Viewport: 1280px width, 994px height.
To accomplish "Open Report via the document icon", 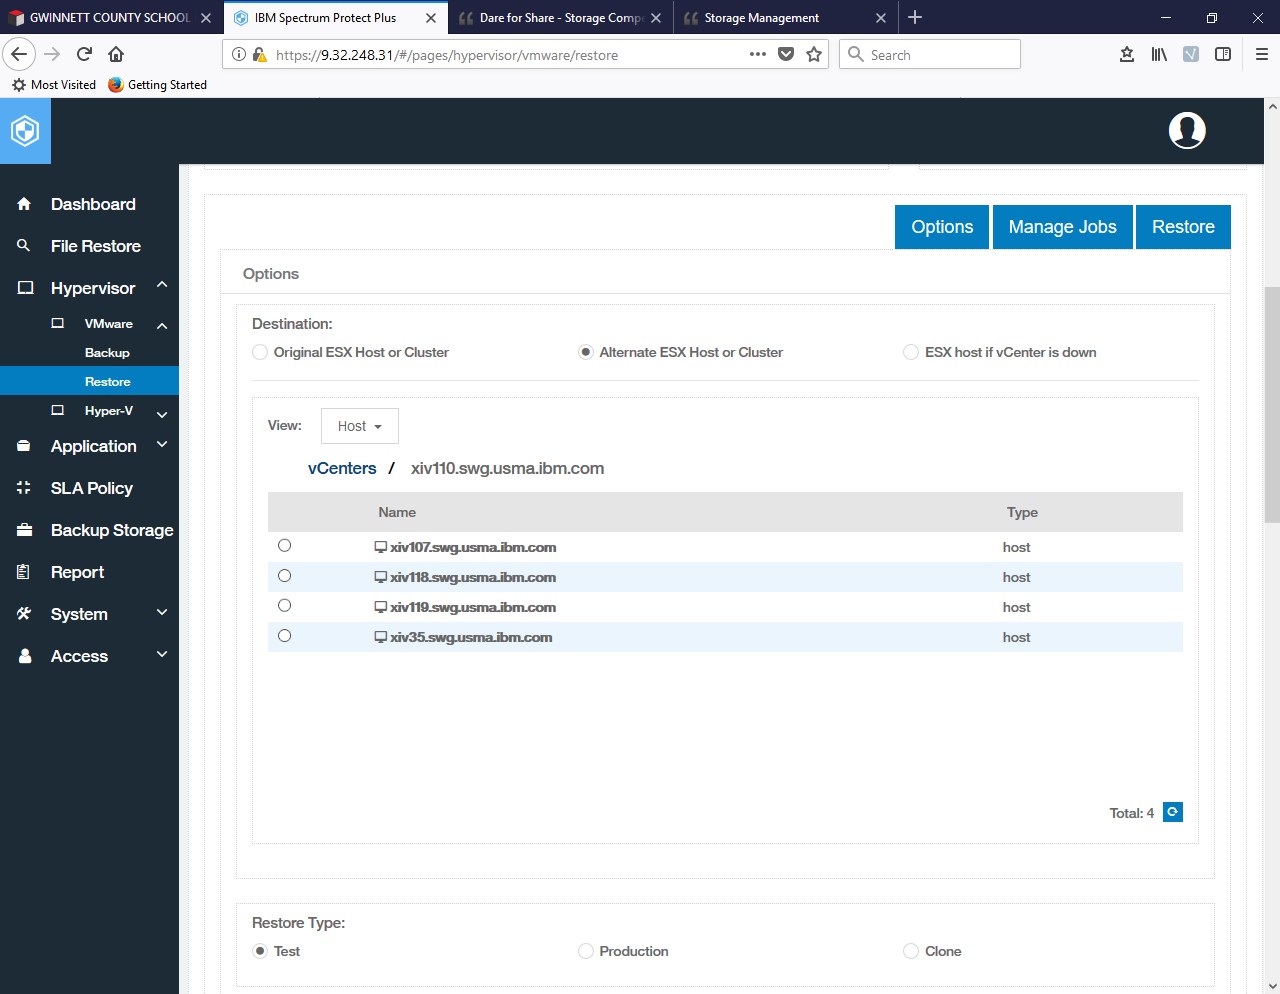I will [x=23, y=571].
